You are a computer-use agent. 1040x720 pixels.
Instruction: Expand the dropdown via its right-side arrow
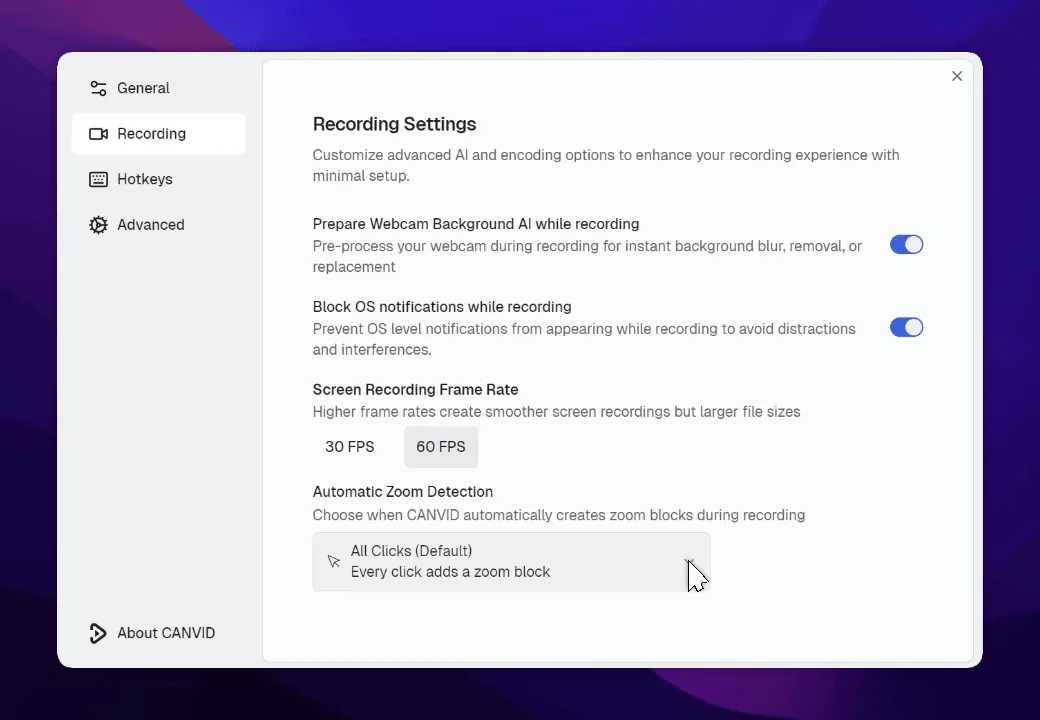(689, 562)
